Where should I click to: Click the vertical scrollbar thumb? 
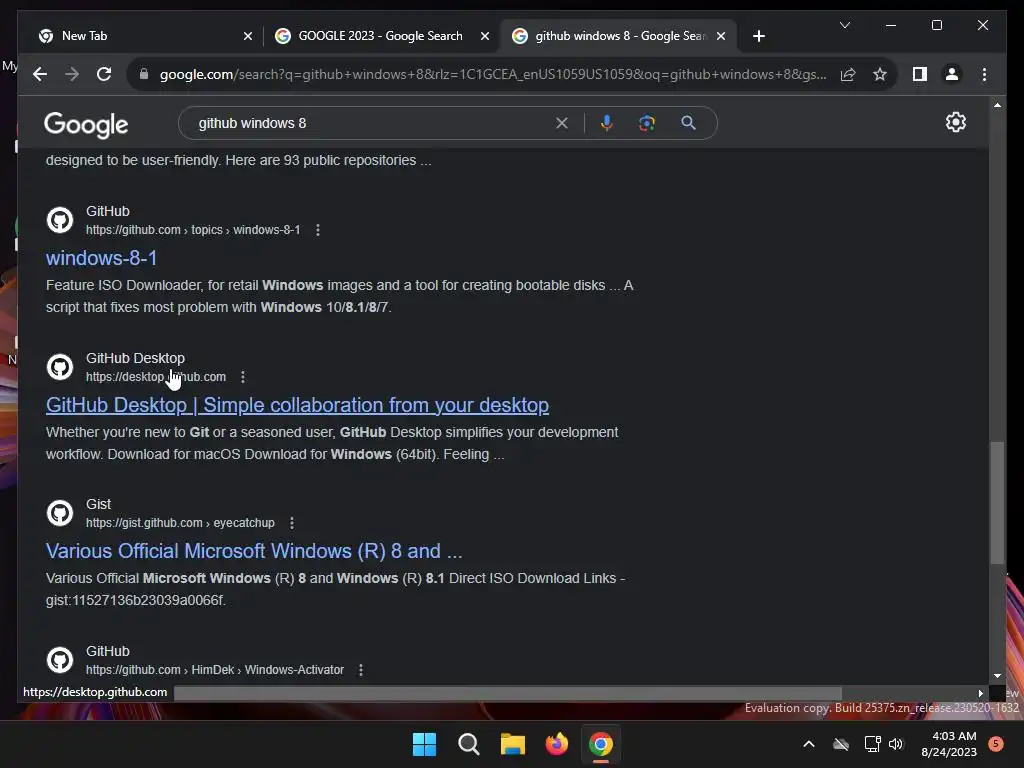997,503
